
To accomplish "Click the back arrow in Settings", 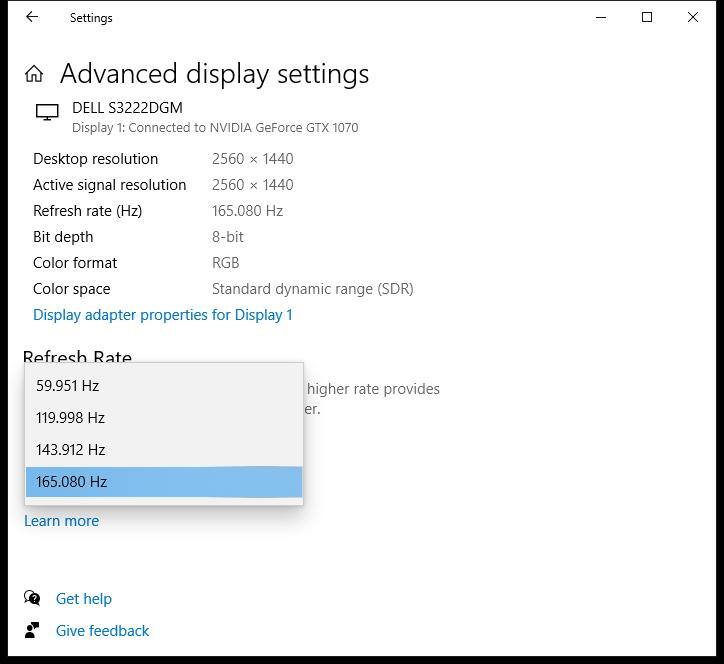I will 32,17.
